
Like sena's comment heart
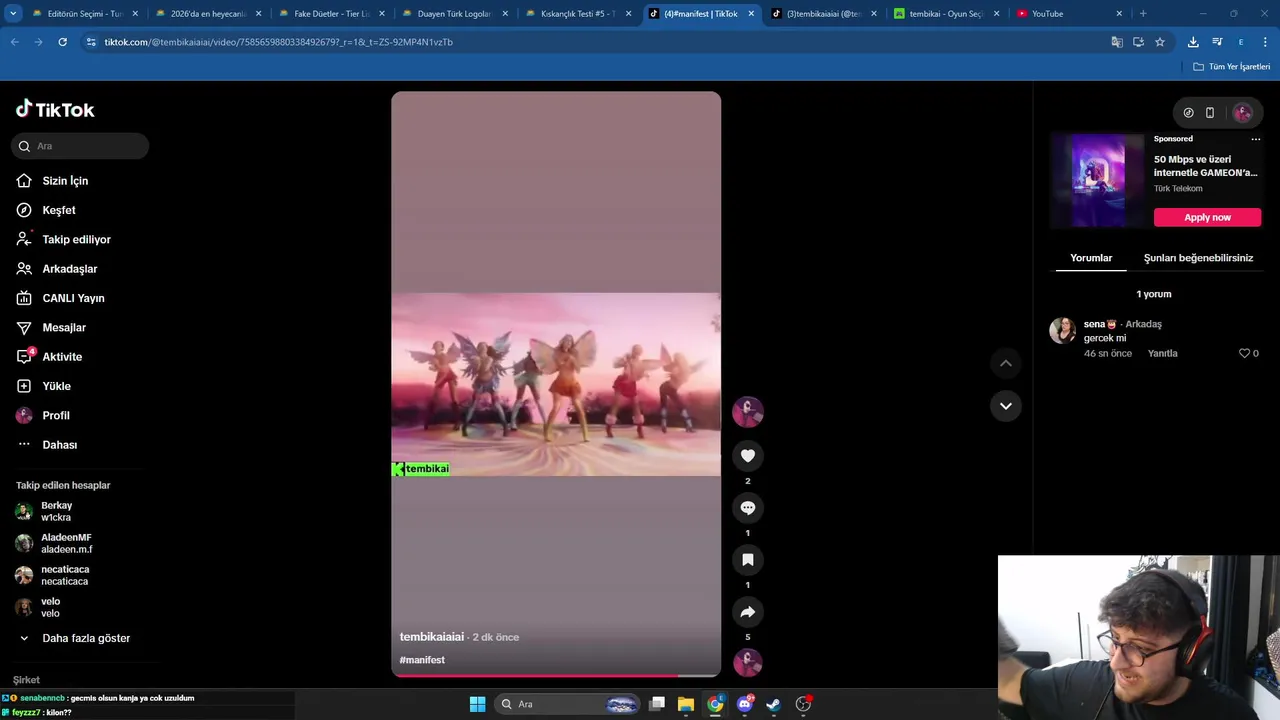point(1244,353)
